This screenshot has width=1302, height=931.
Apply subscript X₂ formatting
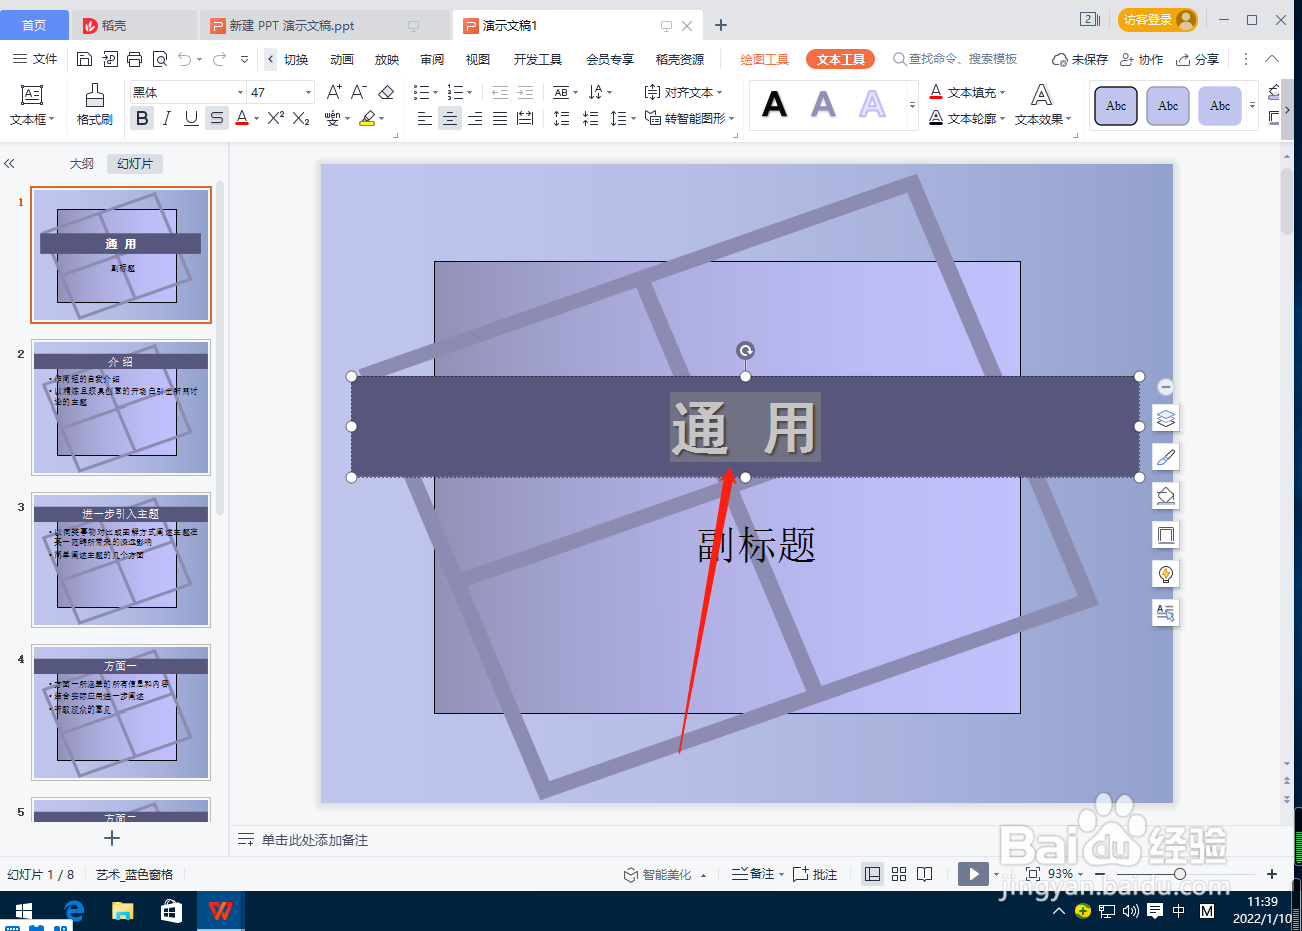301,118
